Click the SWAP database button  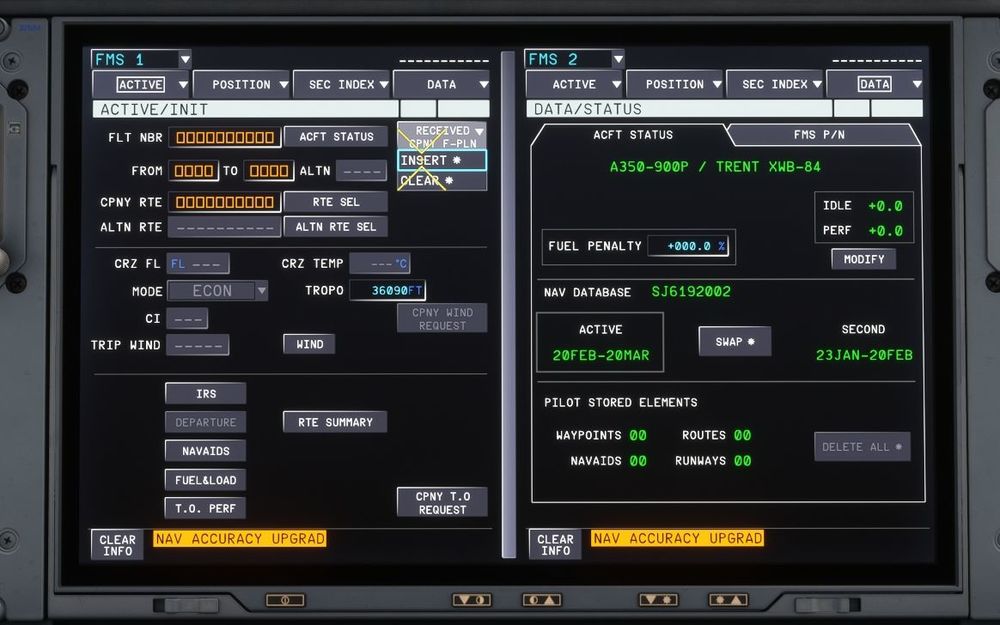[x=734, y=342]
